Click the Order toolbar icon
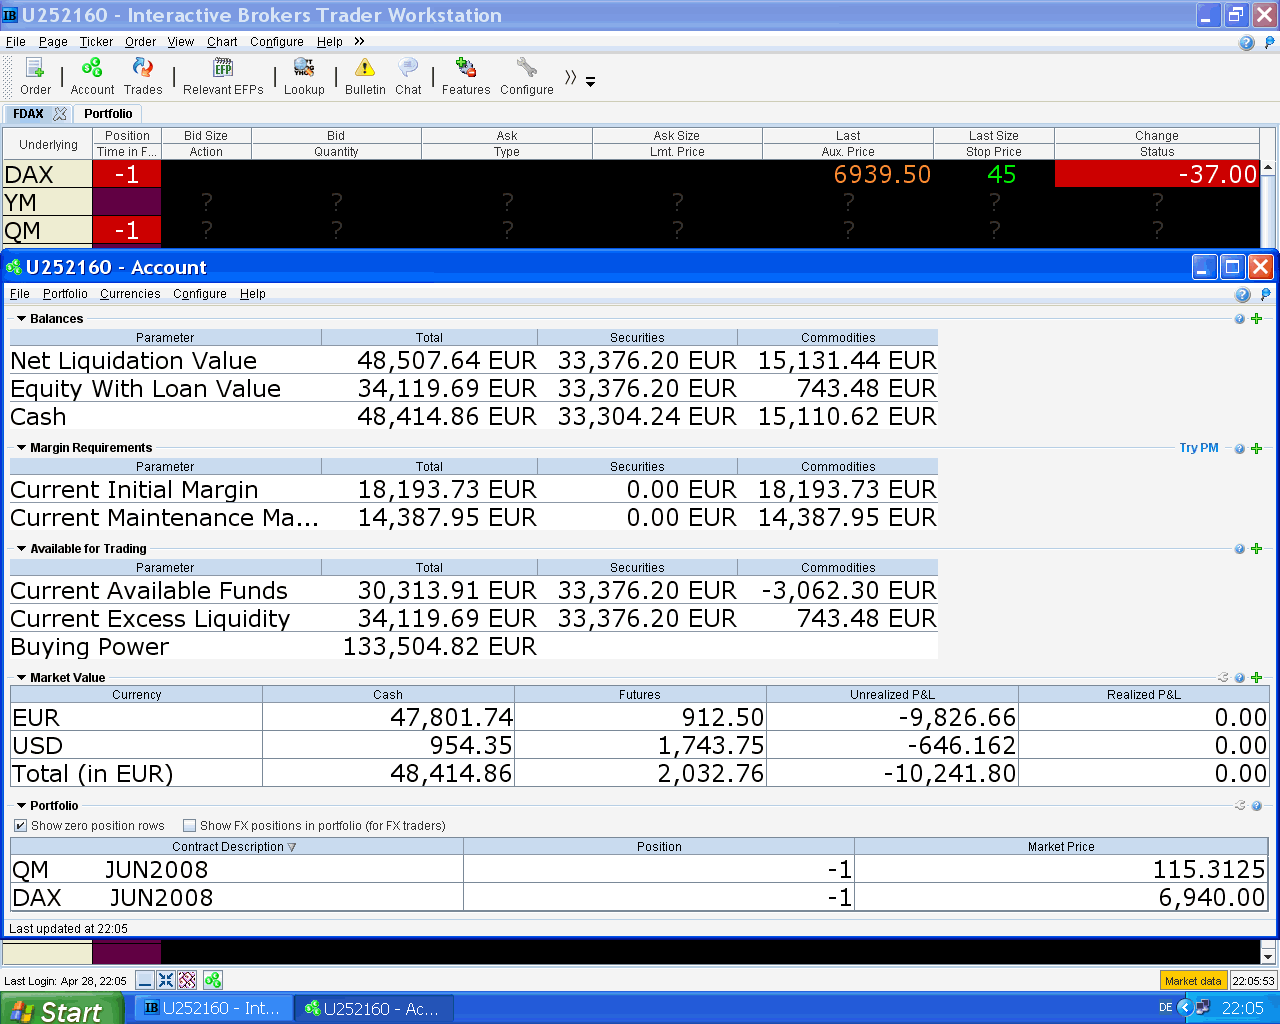Viewport: 1280px width, 1024px height. point(35,76)
